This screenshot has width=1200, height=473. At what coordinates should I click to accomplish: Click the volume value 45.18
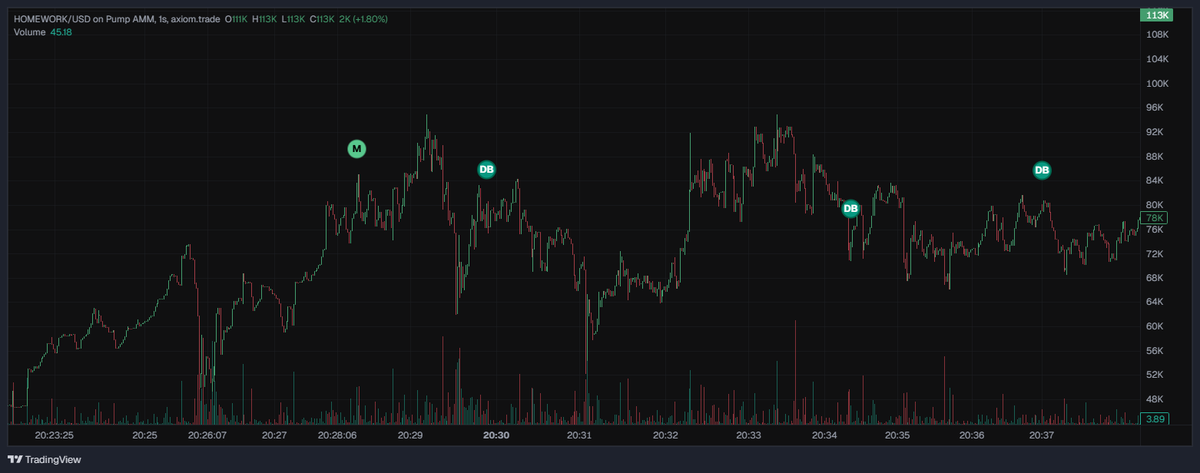click(x=61, y=32)
